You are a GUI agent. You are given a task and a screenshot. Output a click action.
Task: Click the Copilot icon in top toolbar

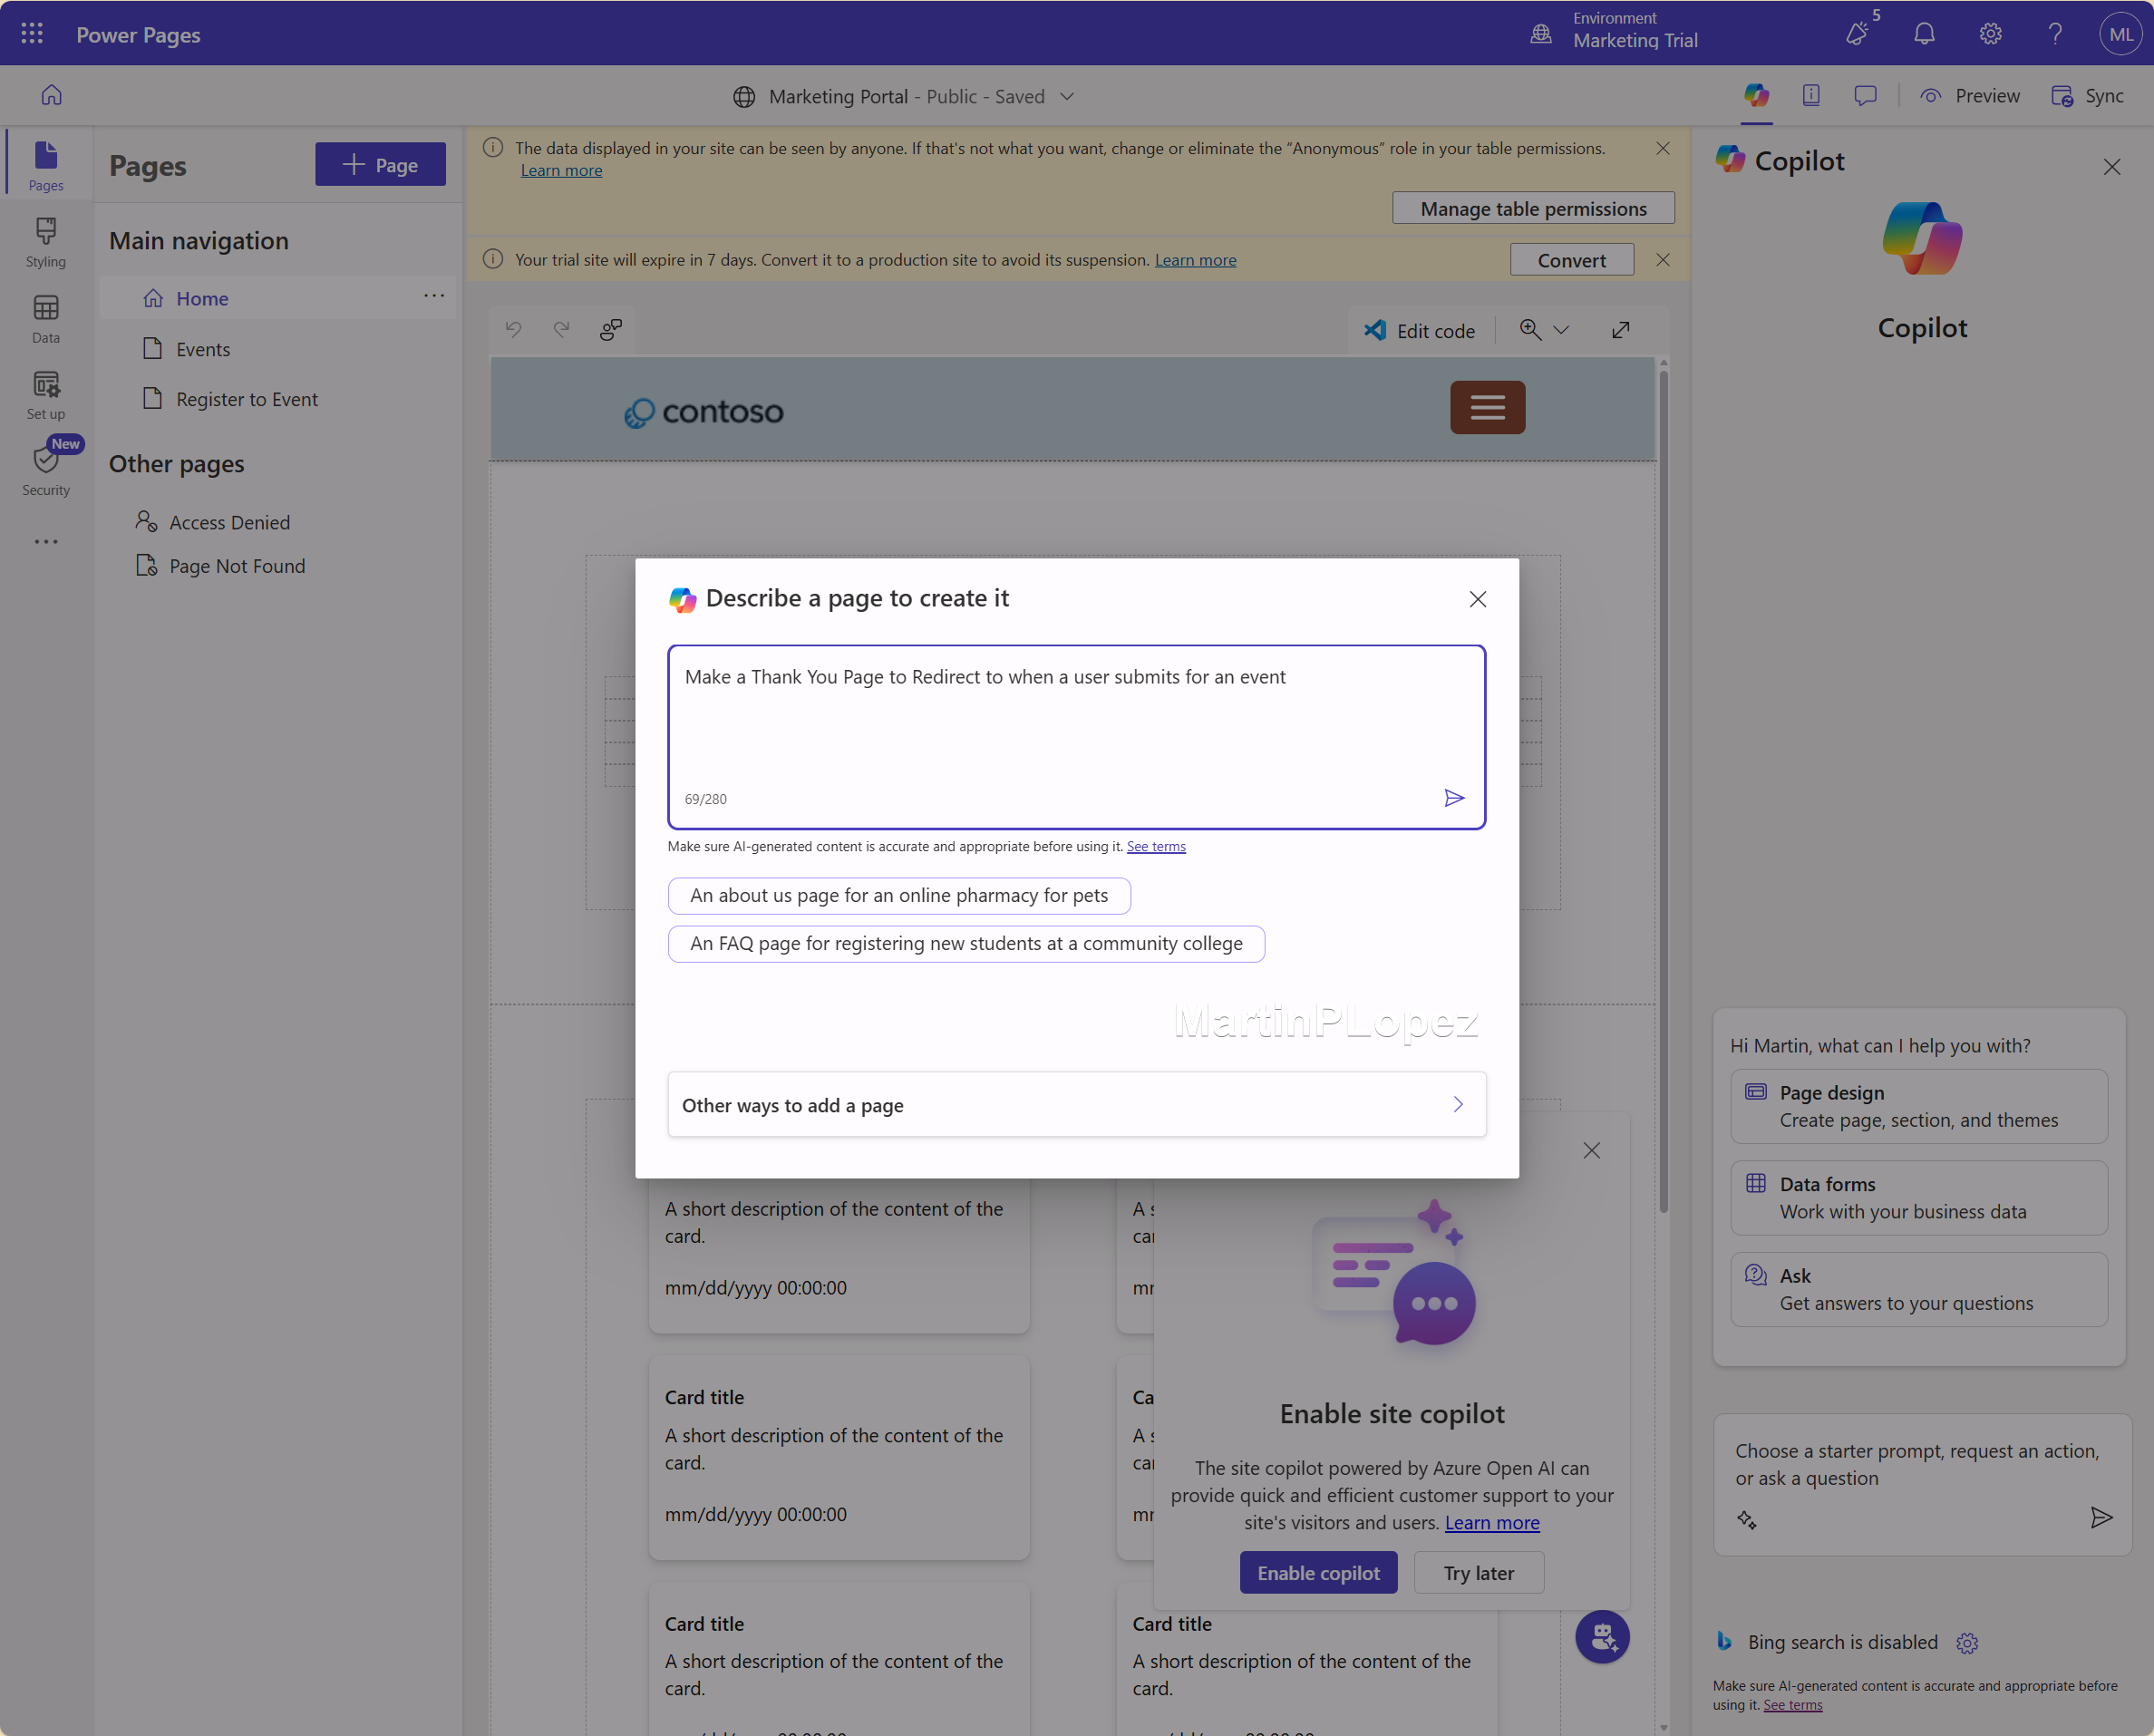[x=1756, y=96]
